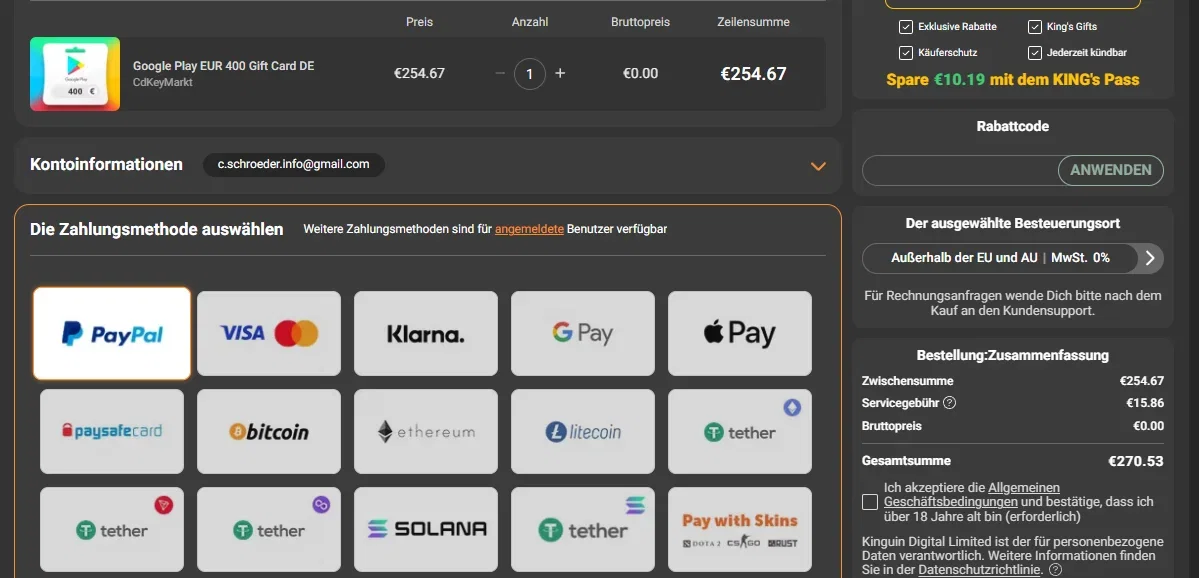Pick tether with purple Polygon badge
The height and width of the screenshot is (578, 1199).
[269, 529]
